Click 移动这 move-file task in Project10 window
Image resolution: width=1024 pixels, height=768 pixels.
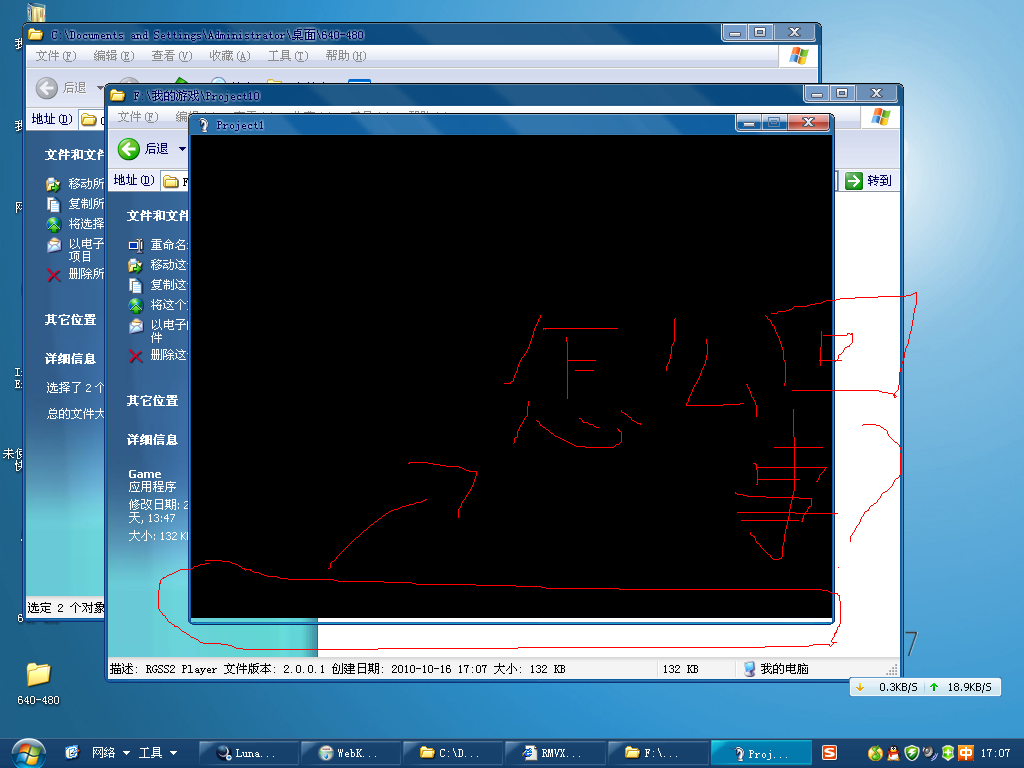pos(157,264)
